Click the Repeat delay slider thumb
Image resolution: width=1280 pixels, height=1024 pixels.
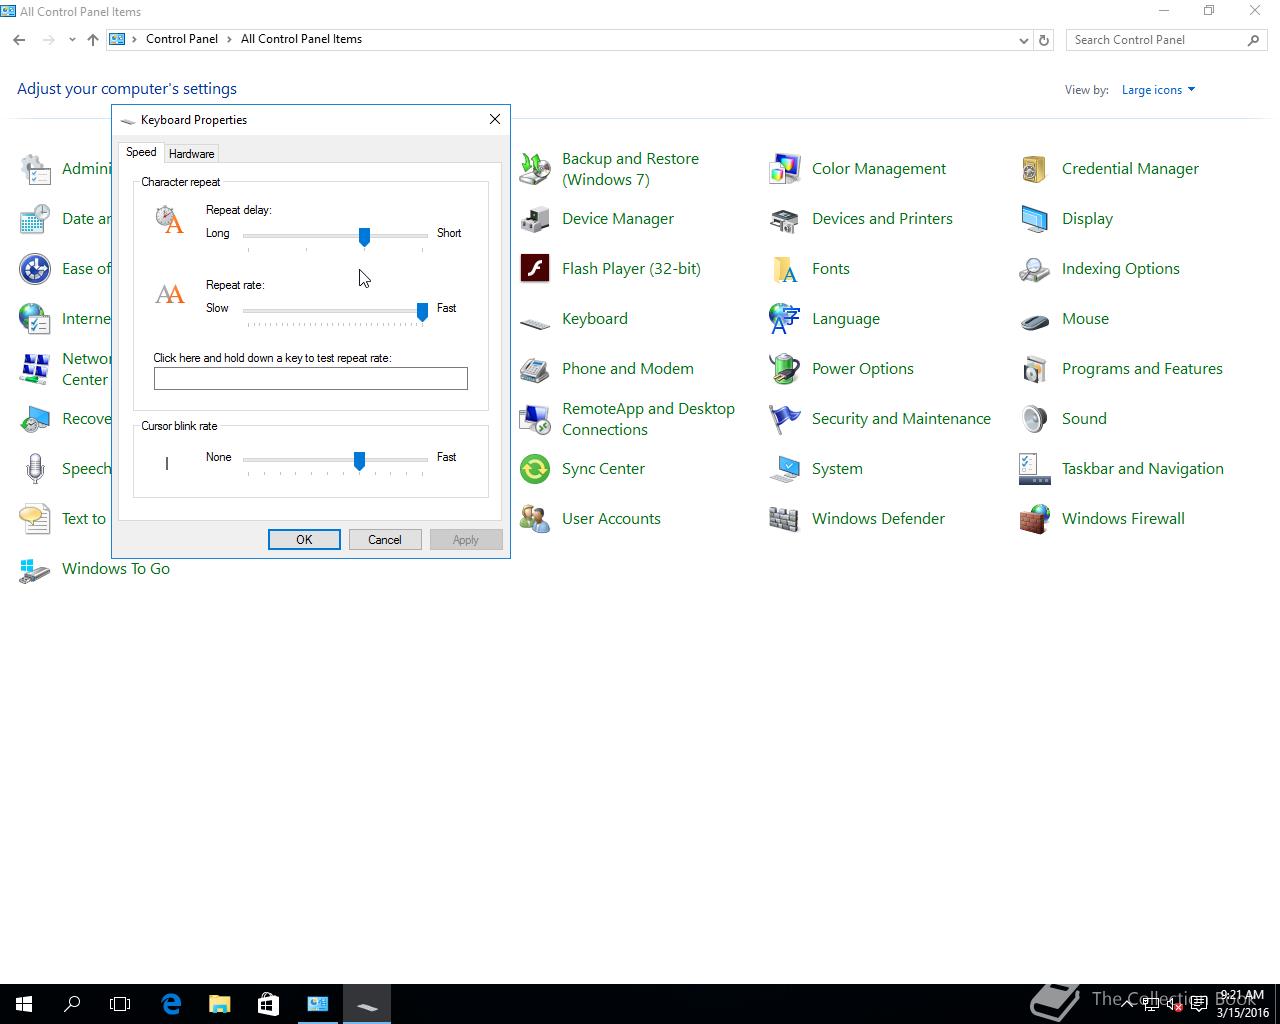[364, 237]
